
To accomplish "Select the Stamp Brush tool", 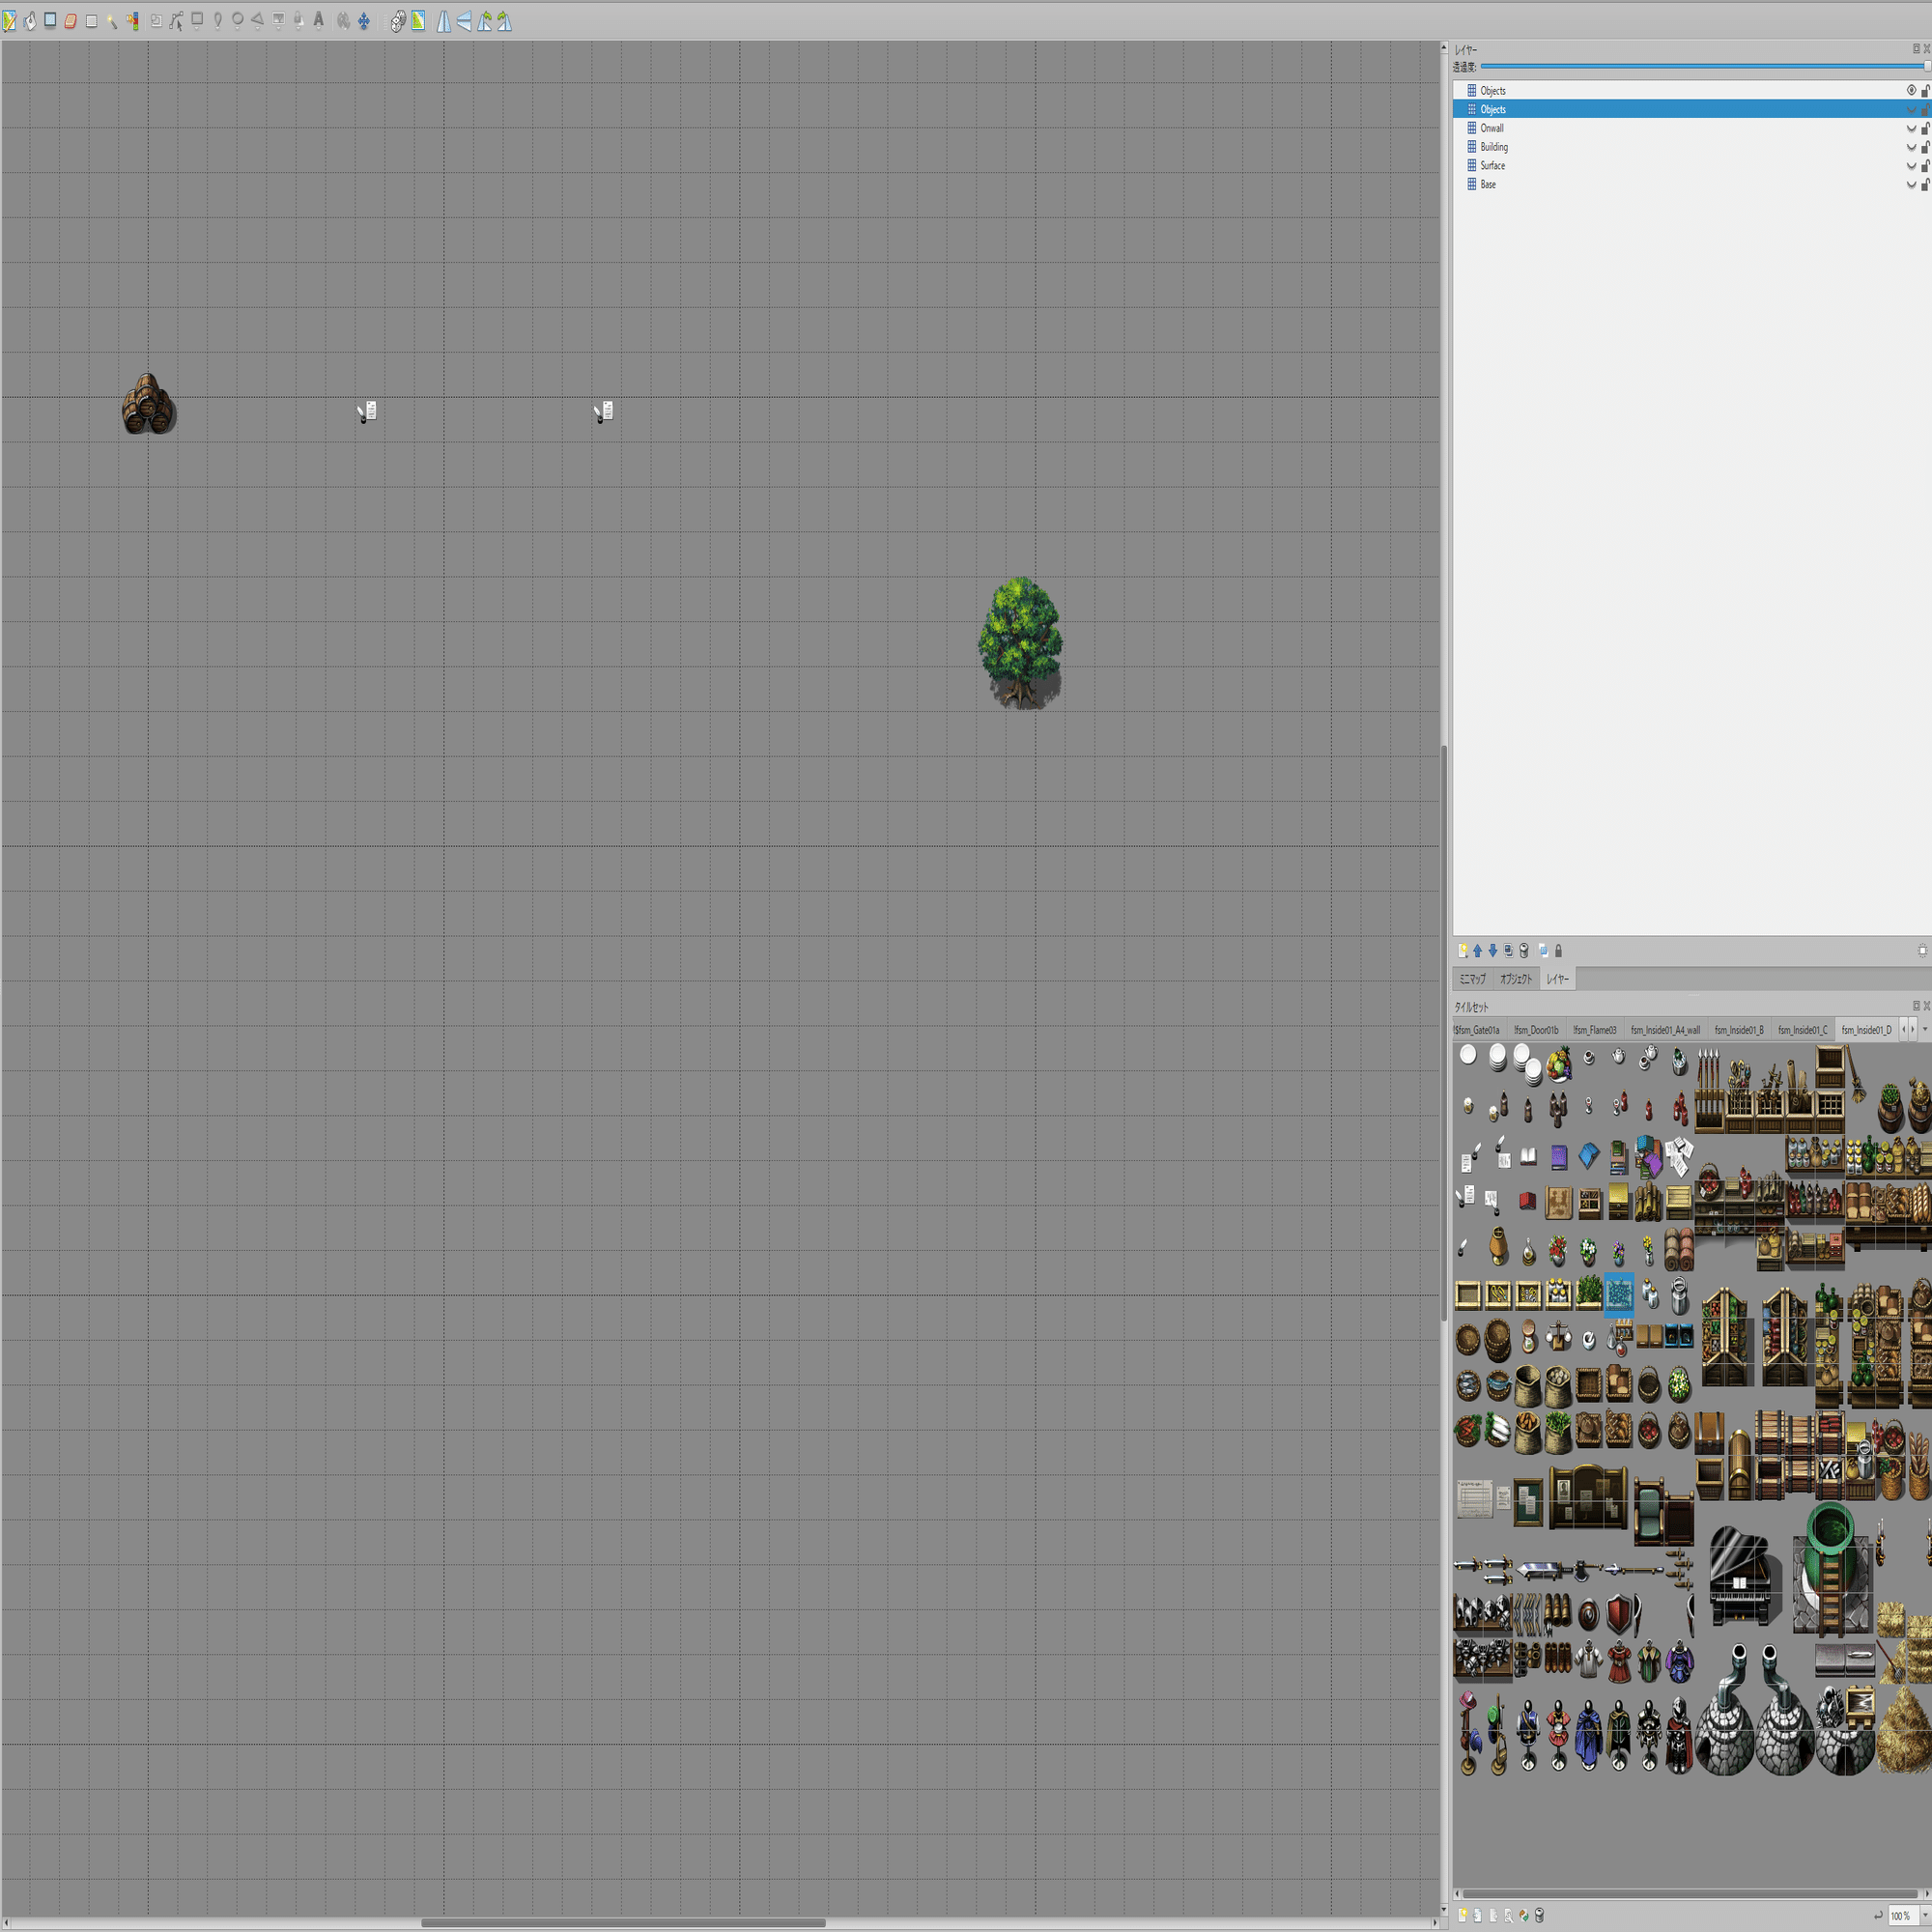I will click(x=9, y=21).
